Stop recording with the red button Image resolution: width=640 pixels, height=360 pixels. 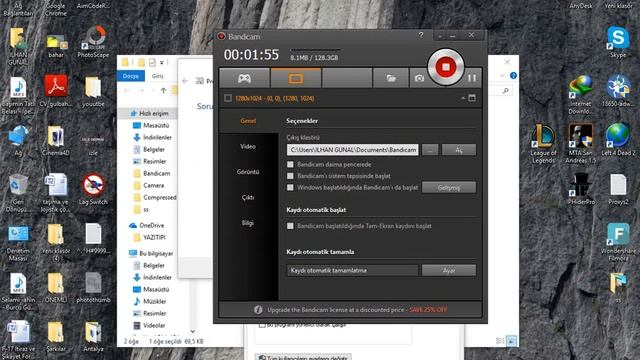[x=446, y=67]
